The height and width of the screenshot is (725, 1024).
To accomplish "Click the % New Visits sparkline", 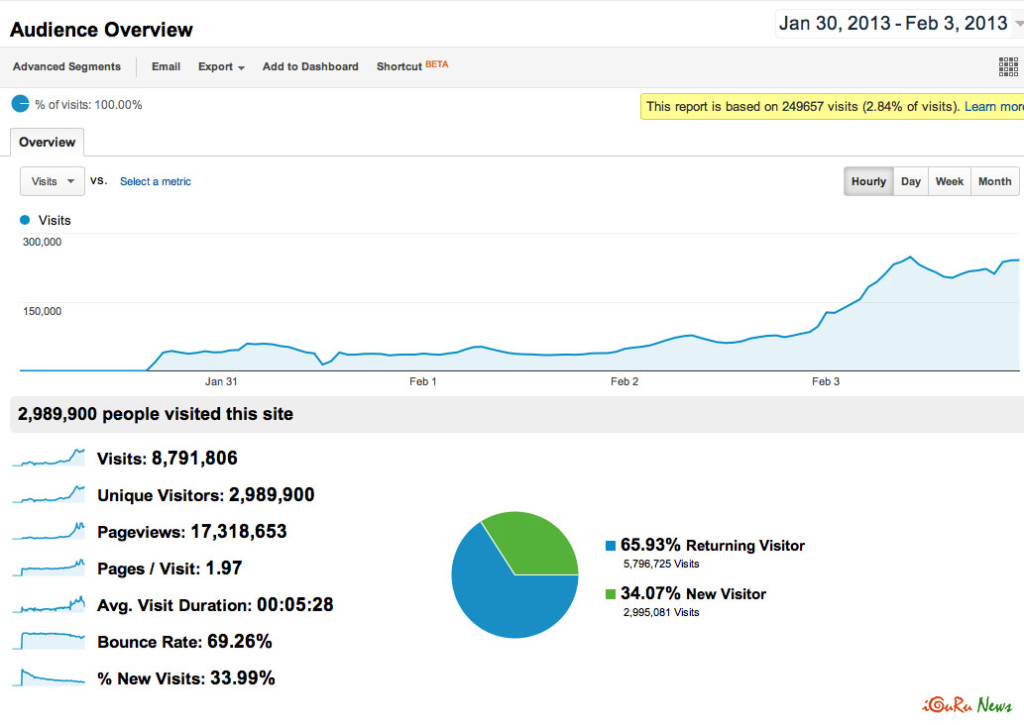I will pyautogui.click(x=49, y=677).
